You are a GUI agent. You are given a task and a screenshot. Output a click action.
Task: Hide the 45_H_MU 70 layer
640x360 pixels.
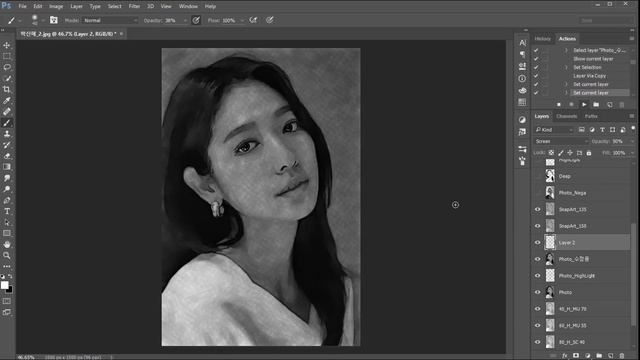(x=538, y=309)
